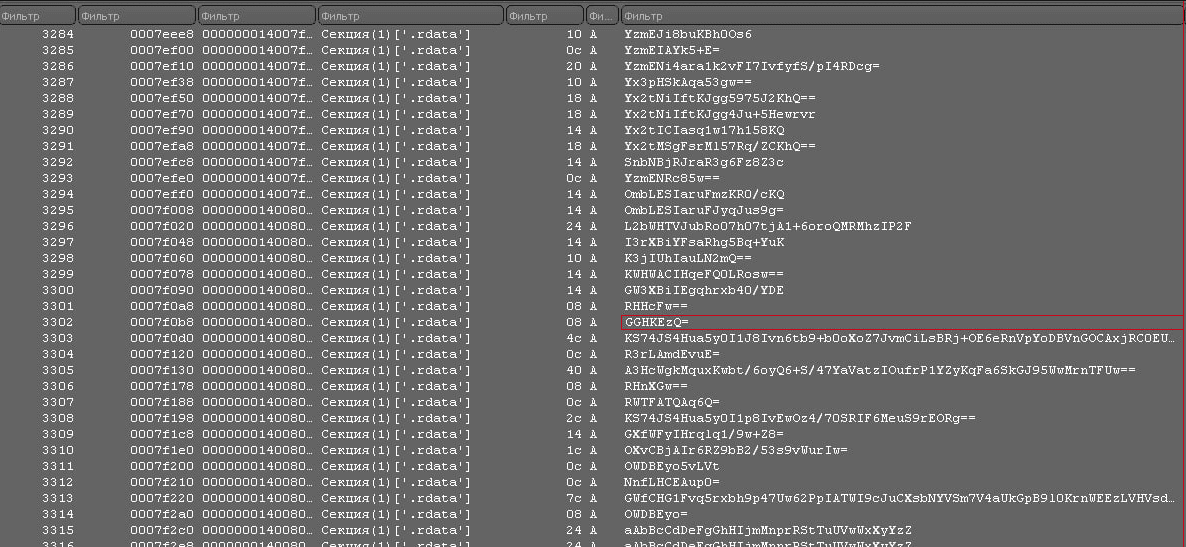Select the string YzmEIAYk5+E=
Screen dimensions: 1186x547
point(672,50)
